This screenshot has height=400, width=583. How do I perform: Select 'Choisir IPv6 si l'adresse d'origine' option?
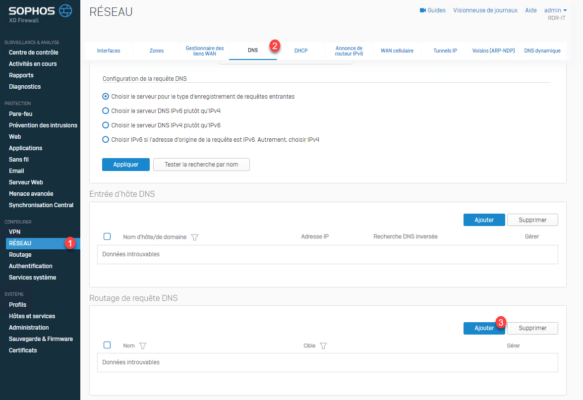(106, 140)
